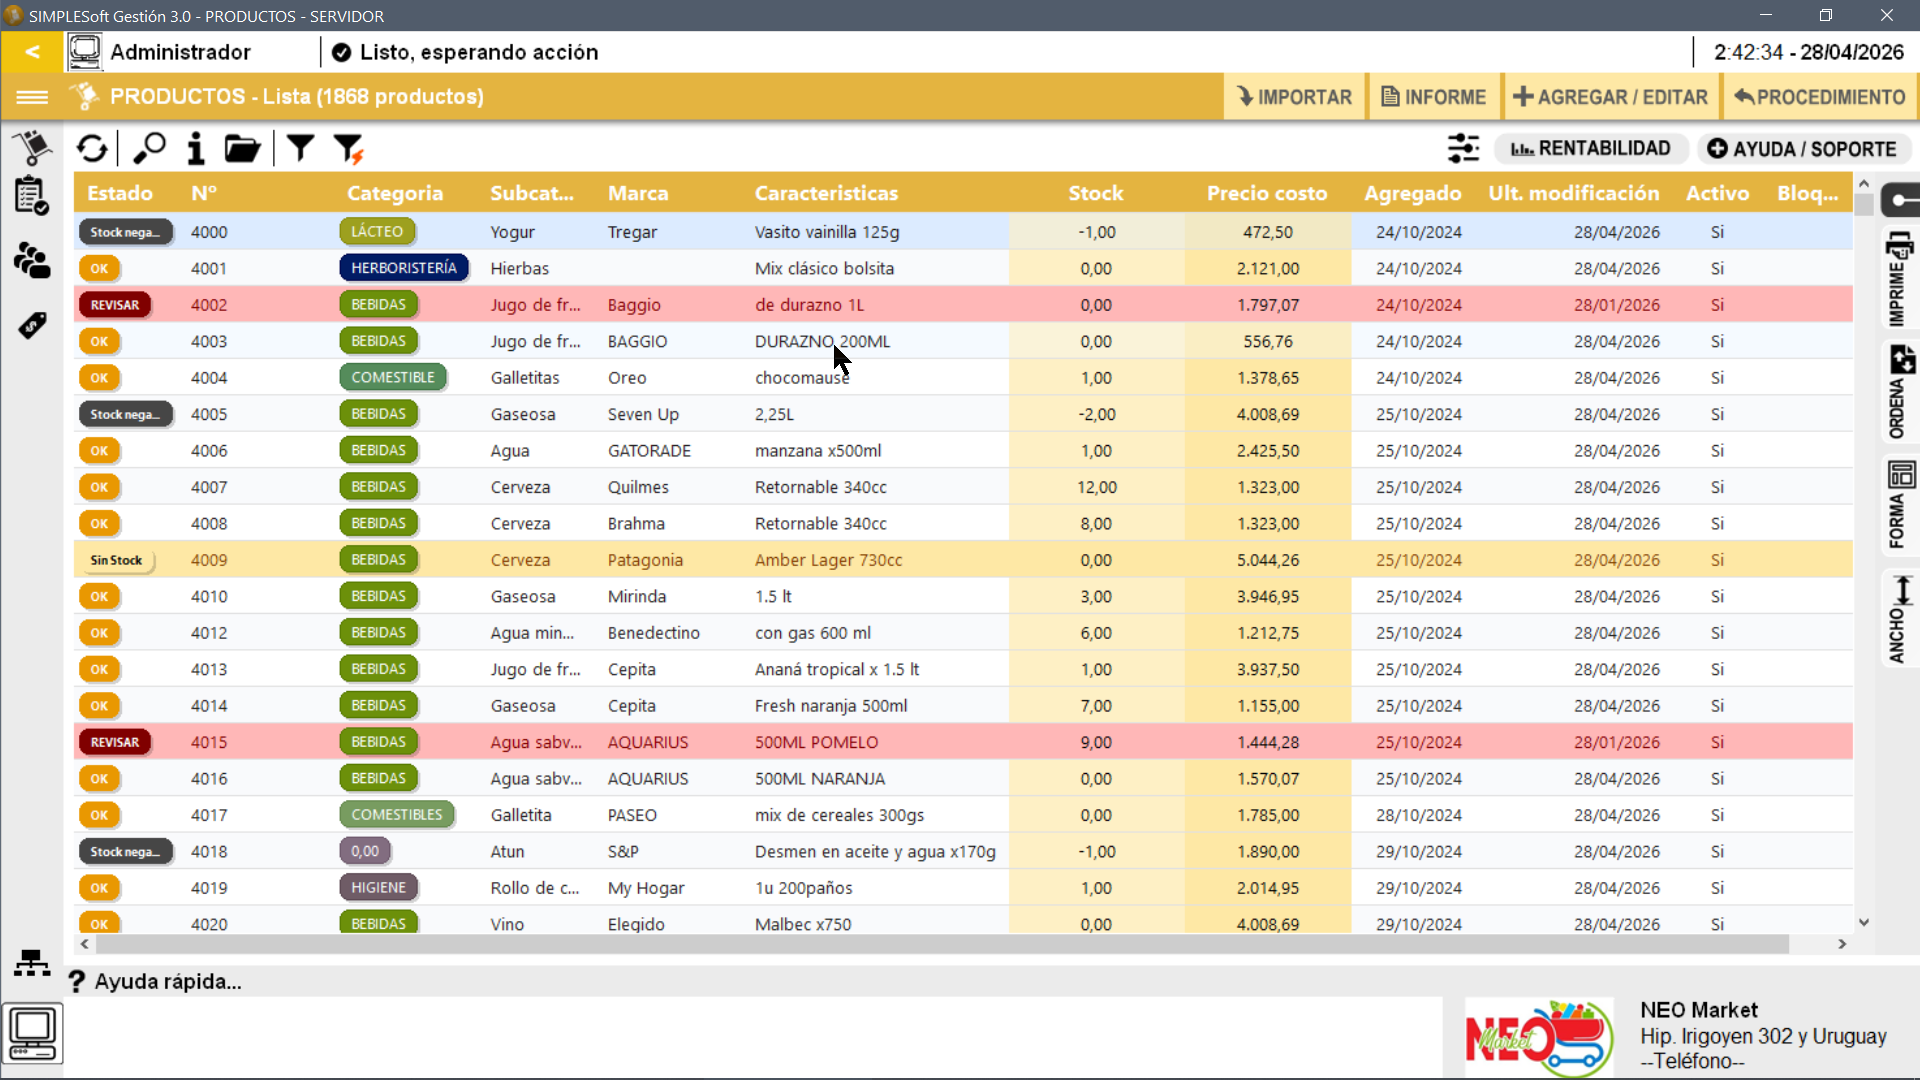Click the Stock nega... badge of product 4018
The height and width of the screenshot is (1080, 1920).
coord(125,852)
